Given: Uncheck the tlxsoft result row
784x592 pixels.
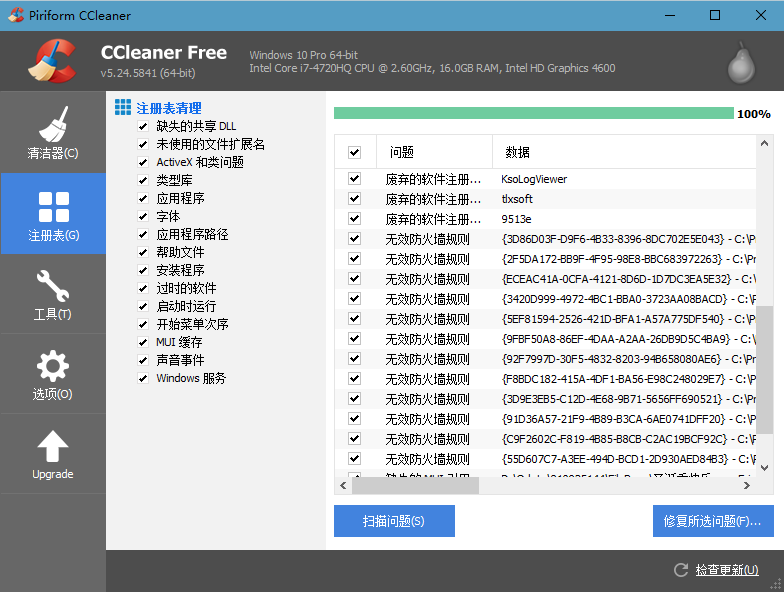Looking at the screenshot, I should (x=354, y=198).
